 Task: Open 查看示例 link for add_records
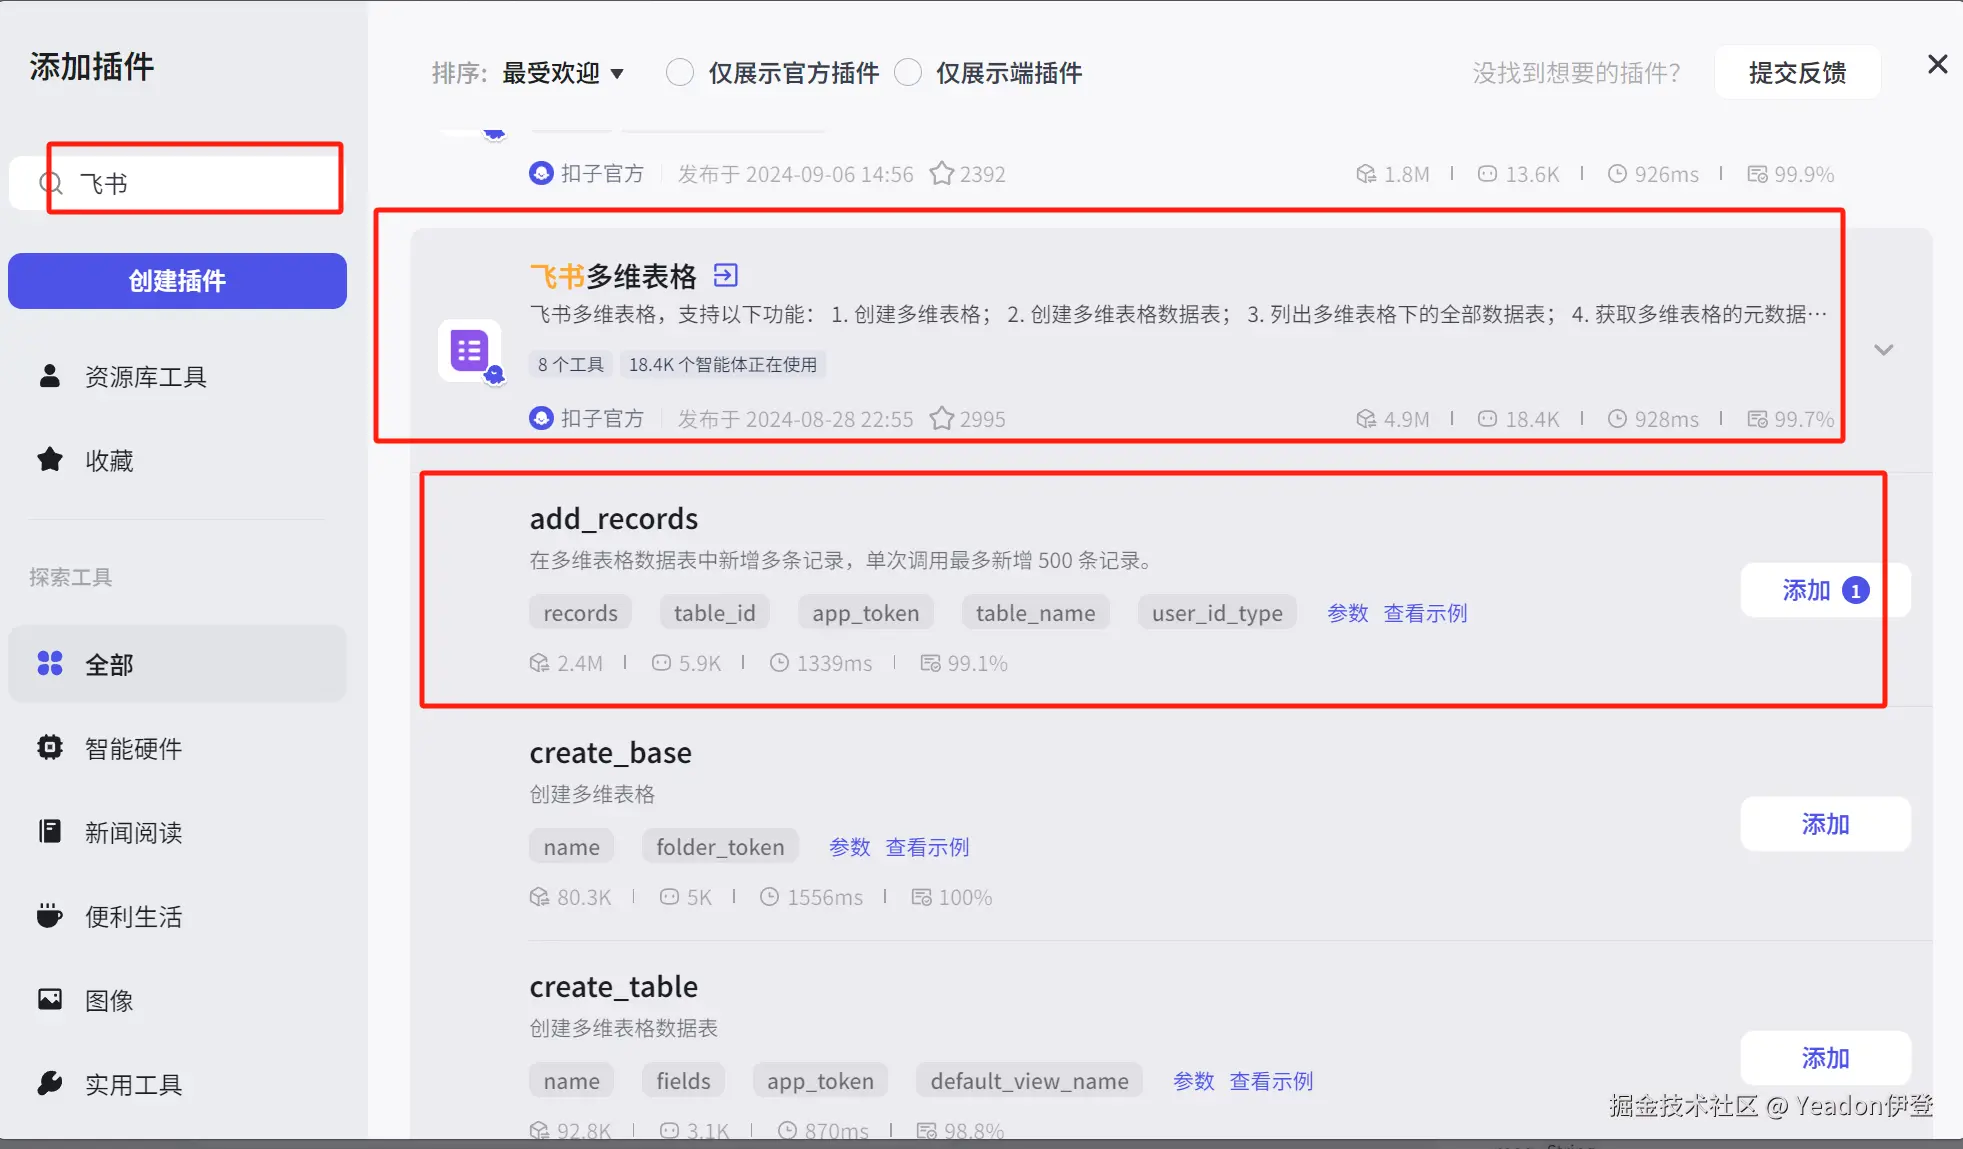coord(1425,613)
